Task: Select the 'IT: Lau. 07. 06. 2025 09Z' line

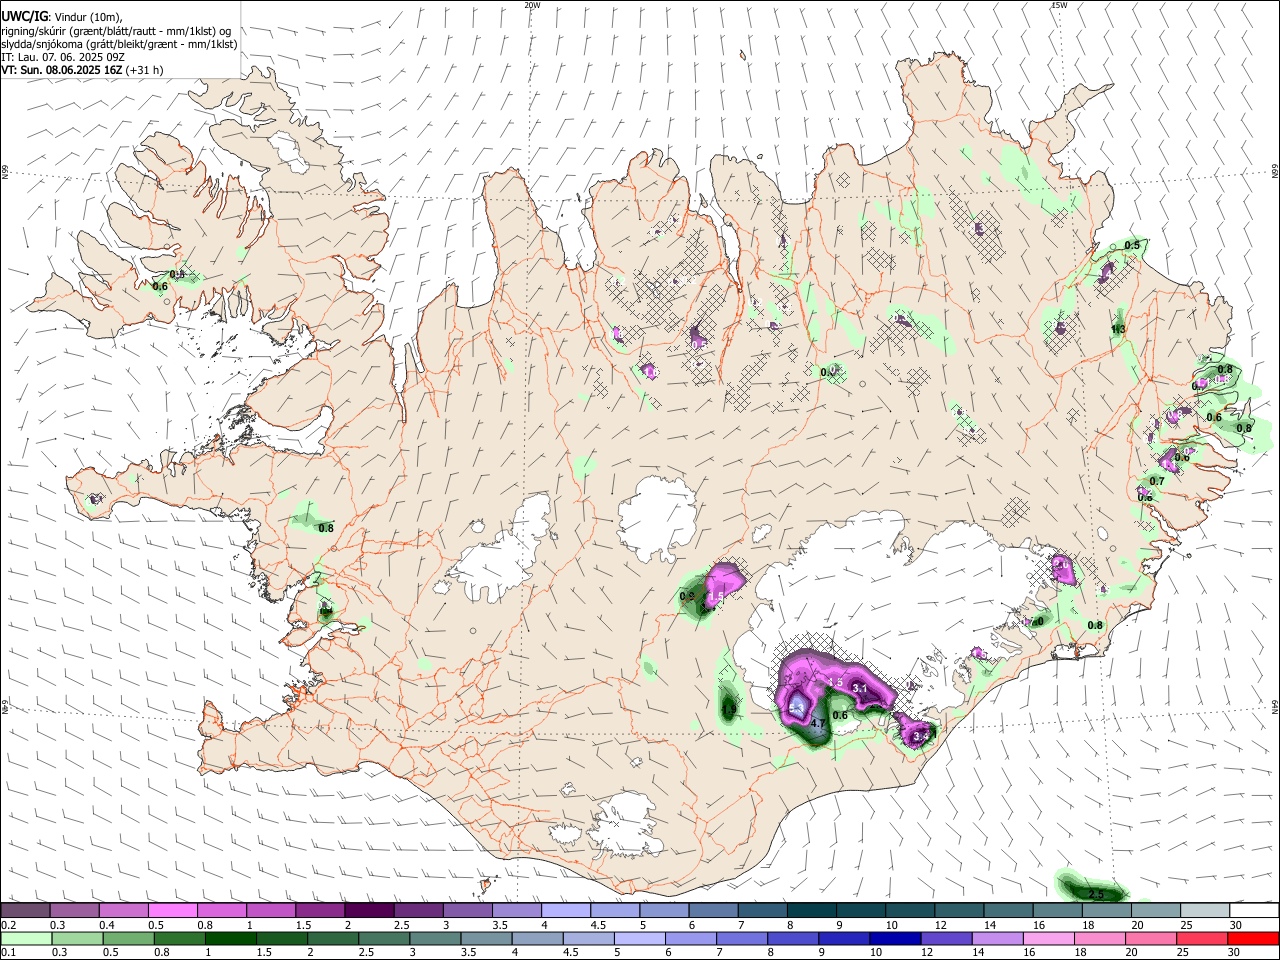Action: click(62, 57)
